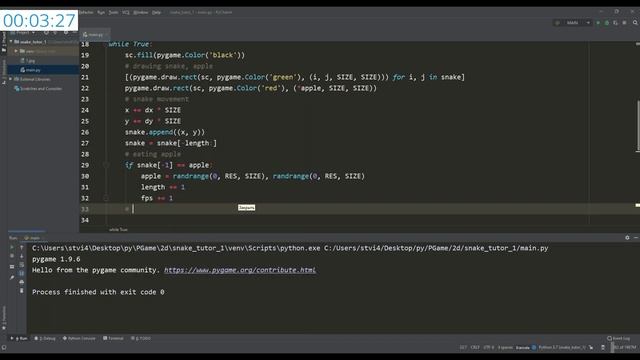The height and width of the screenshot is (360, 640).
Task: Select main.py in project tree
Action: [33, 70]
